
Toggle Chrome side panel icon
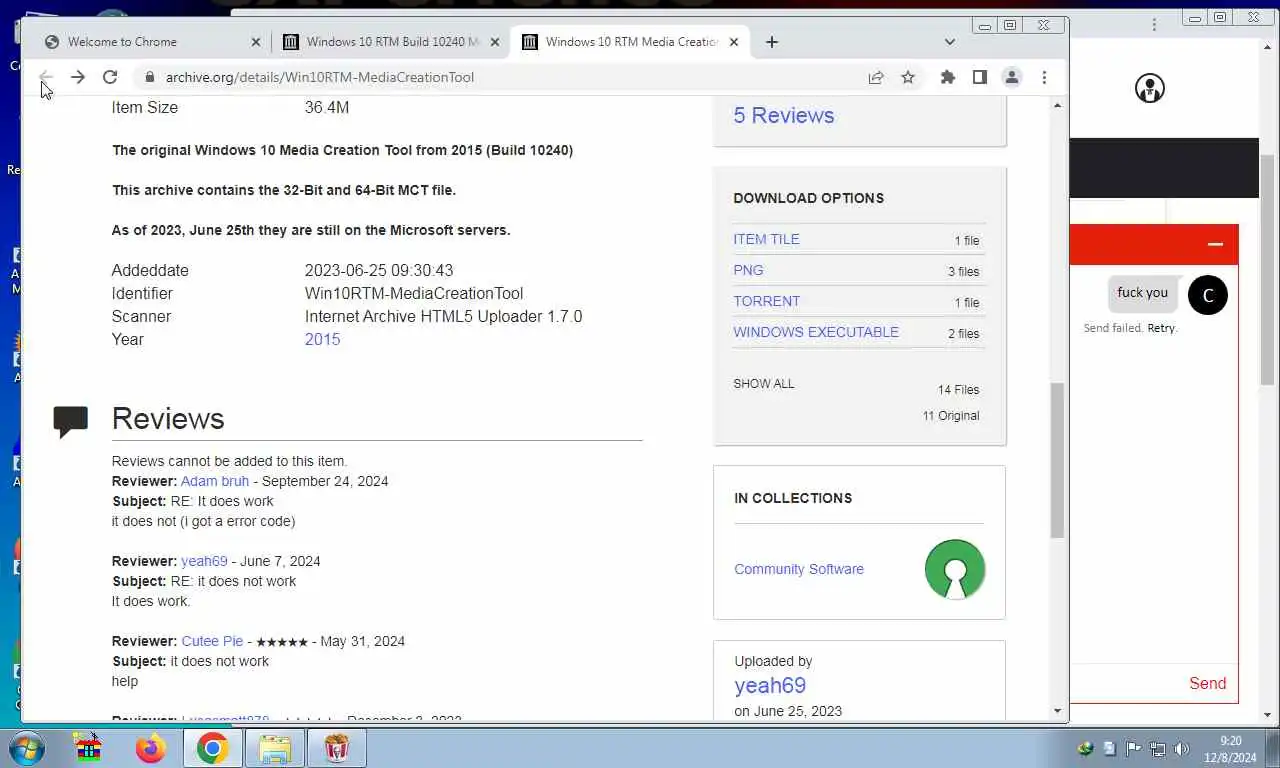[980, 77]
